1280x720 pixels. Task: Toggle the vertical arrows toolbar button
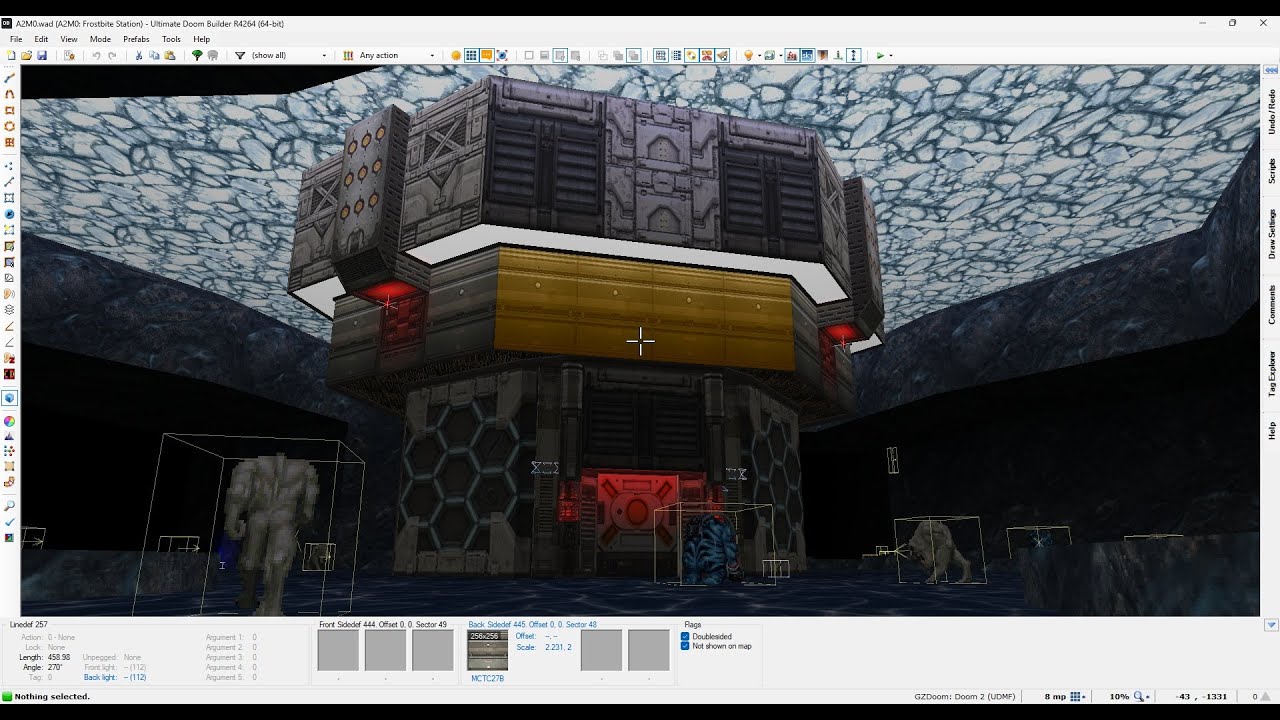click(853, 55)
